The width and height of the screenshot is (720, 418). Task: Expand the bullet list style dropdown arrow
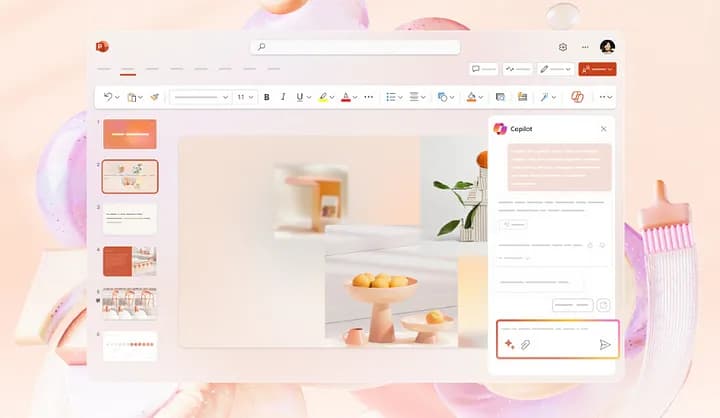click(x=400, y=97)
